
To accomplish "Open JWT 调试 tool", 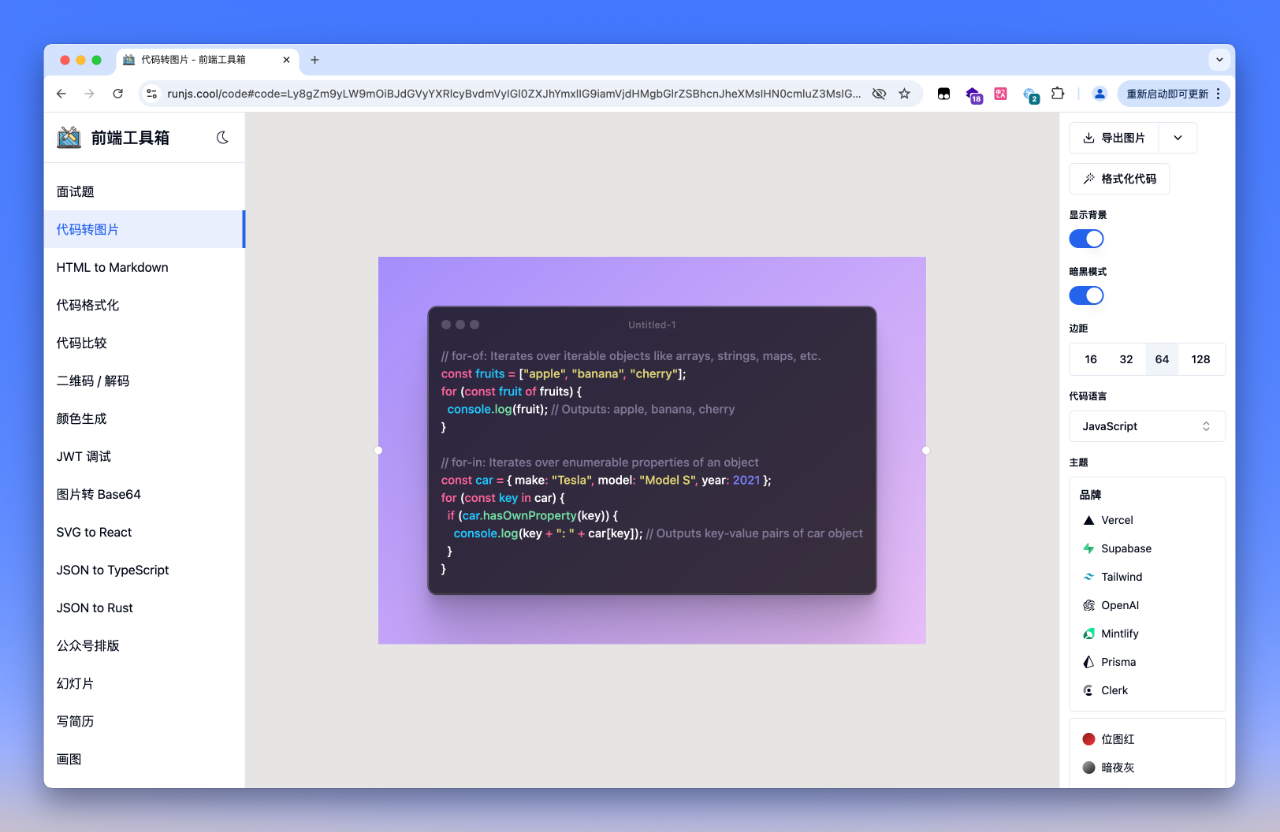I will point(144,457).
